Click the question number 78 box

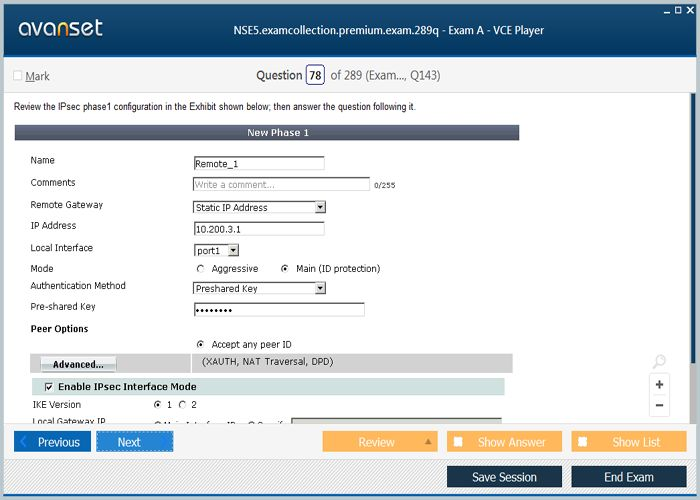(315, 76)
